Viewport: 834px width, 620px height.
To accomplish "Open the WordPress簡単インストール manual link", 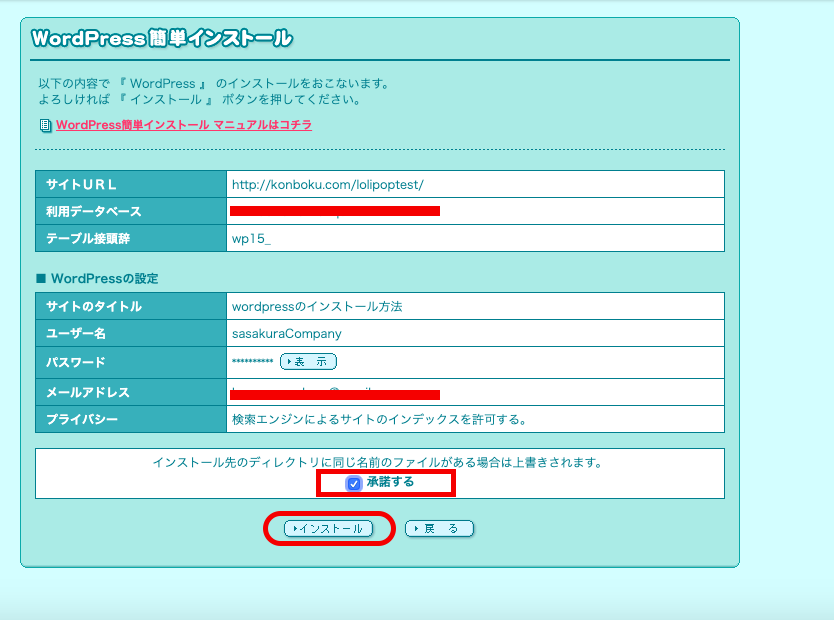I will [x=184, y=125].
